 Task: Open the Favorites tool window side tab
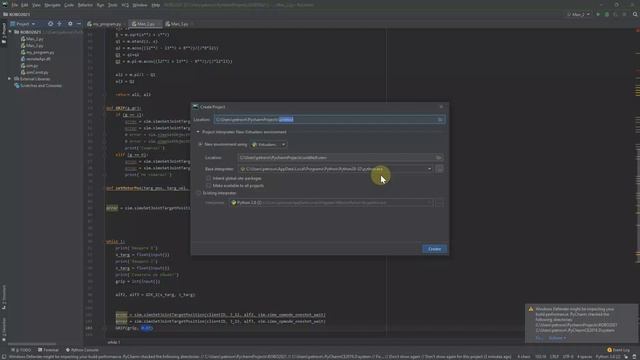4,329
